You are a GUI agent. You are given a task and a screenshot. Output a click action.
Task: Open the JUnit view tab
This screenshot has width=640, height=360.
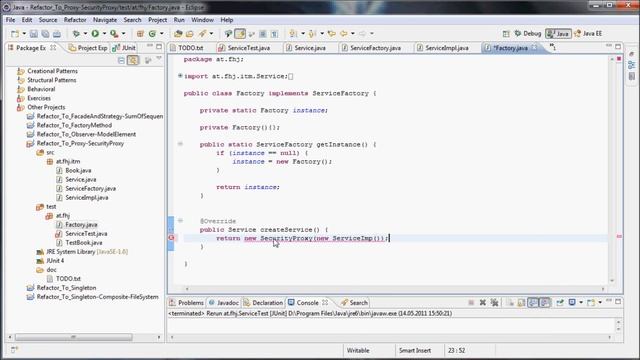124,48
